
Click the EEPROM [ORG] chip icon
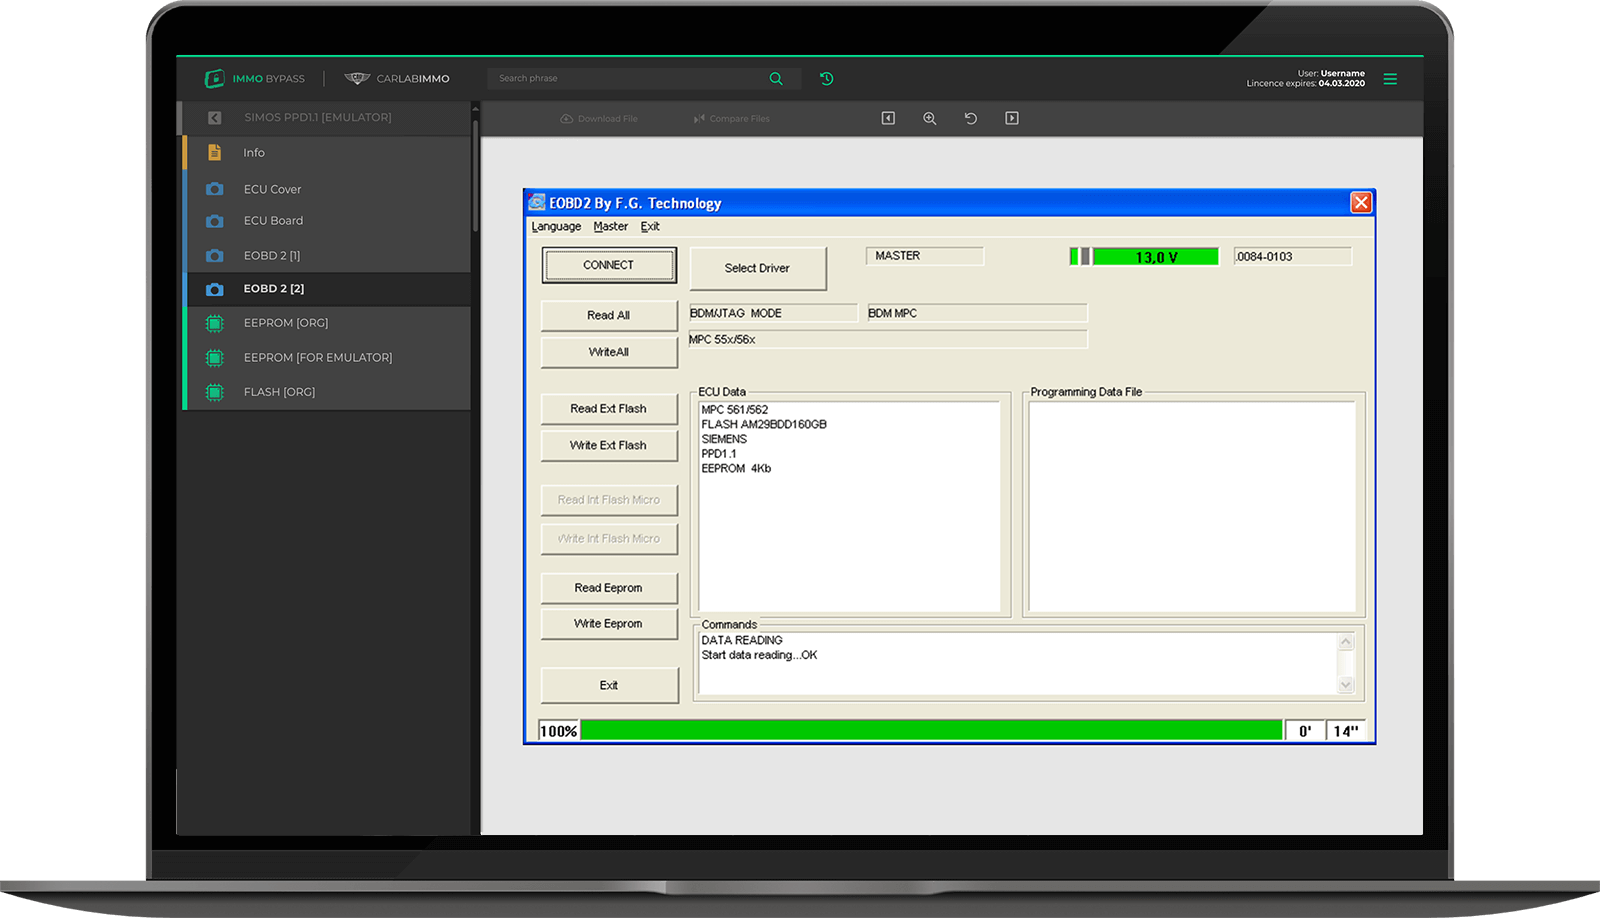pyautogui.click(x=214, y=323)
